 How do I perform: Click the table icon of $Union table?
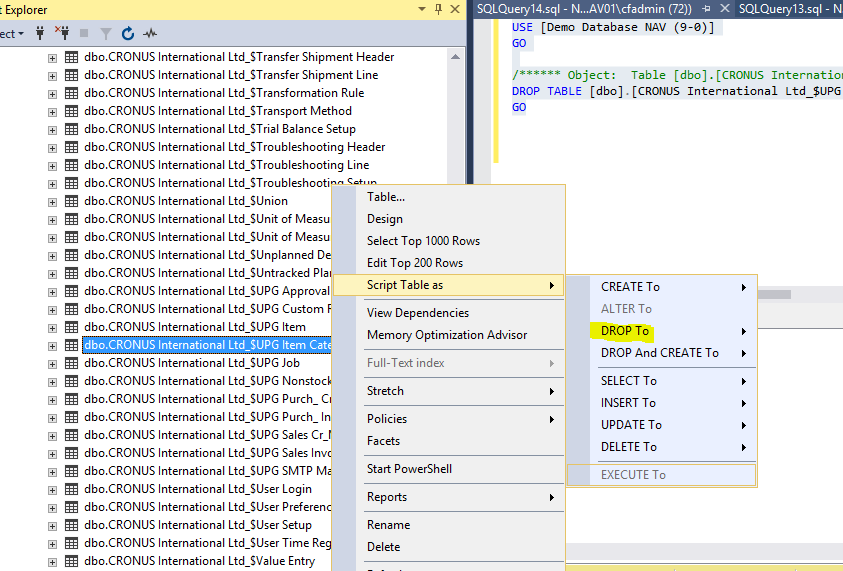pos(72,201)
